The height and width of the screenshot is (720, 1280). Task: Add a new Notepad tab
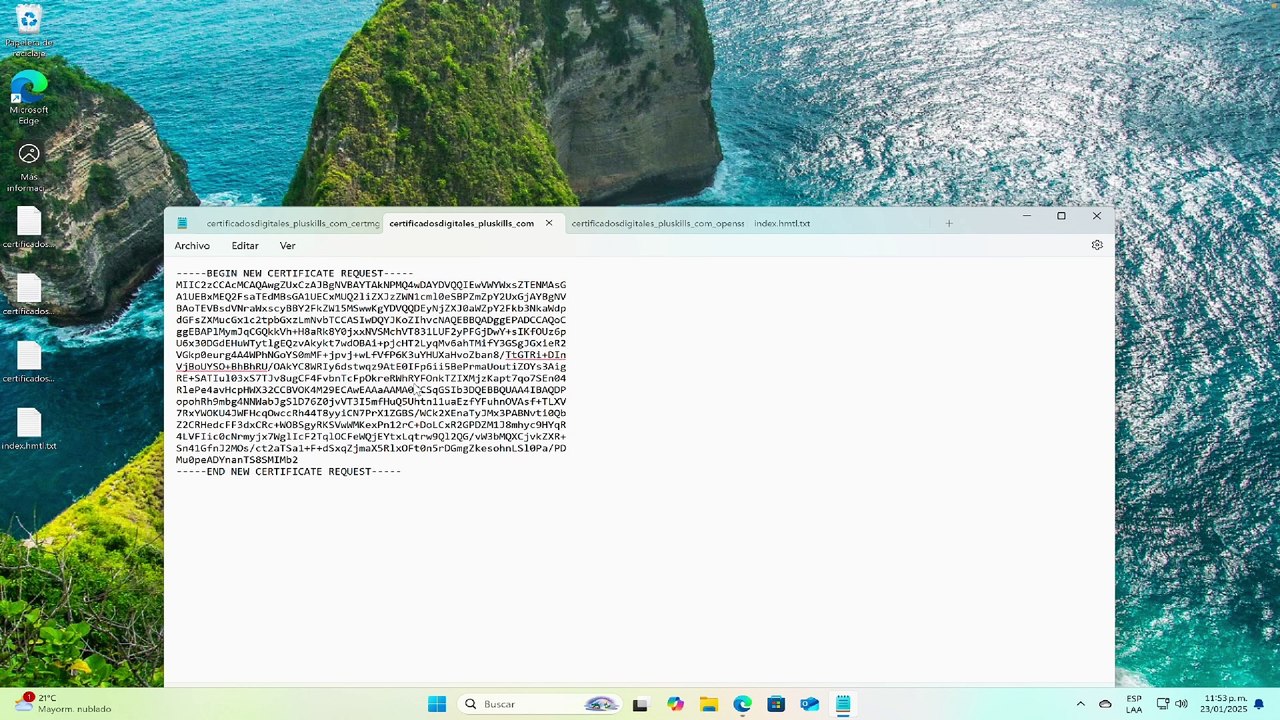click(x=949, y=223)
